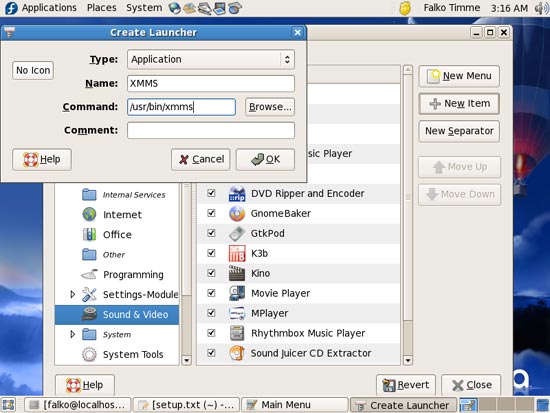Click the Internal Services folder icon
Screen dimensions: 550x413
pos(89,194)
